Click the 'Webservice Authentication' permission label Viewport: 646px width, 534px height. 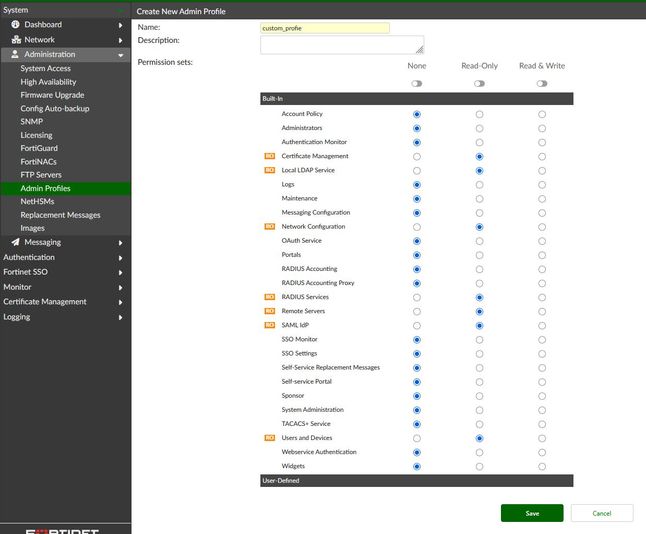pos(319,452)
